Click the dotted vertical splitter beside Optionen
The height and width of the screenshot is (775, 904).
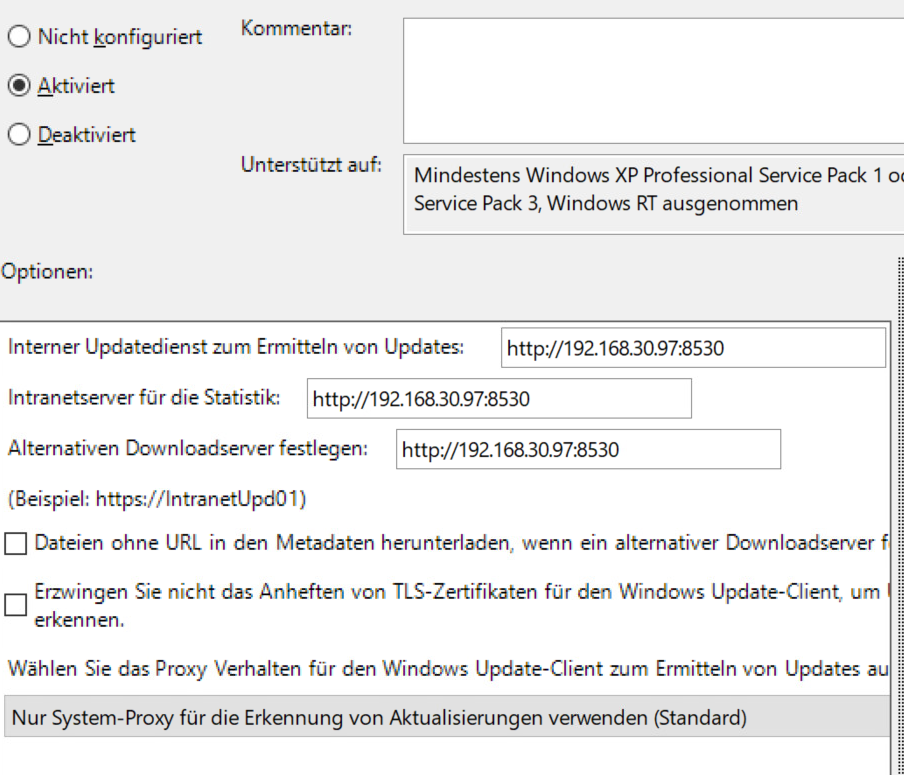895,500
